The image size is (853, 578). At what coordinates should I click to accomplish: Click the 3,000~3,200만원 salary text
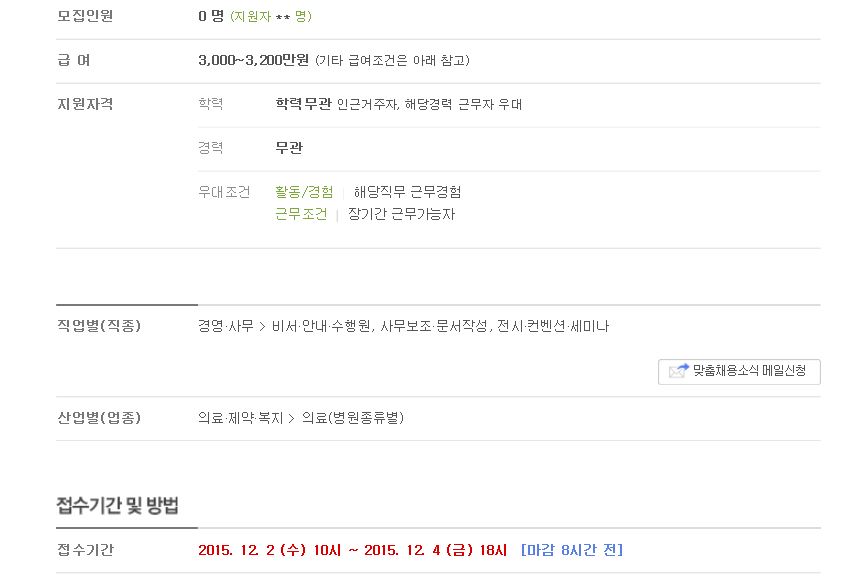pos(254,60)
